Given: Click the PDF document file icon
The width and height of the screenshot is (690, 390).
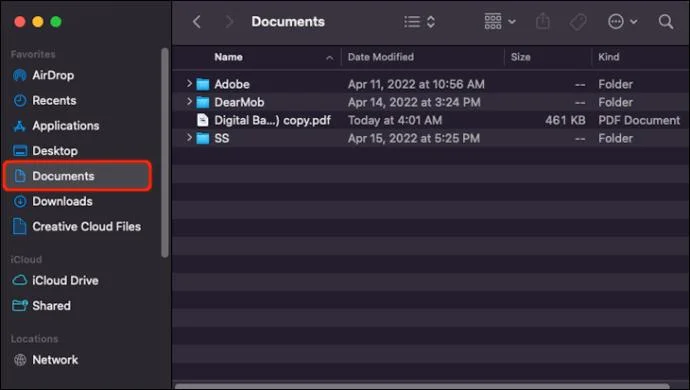Looking at the screenshot, I should click(202, 120).
